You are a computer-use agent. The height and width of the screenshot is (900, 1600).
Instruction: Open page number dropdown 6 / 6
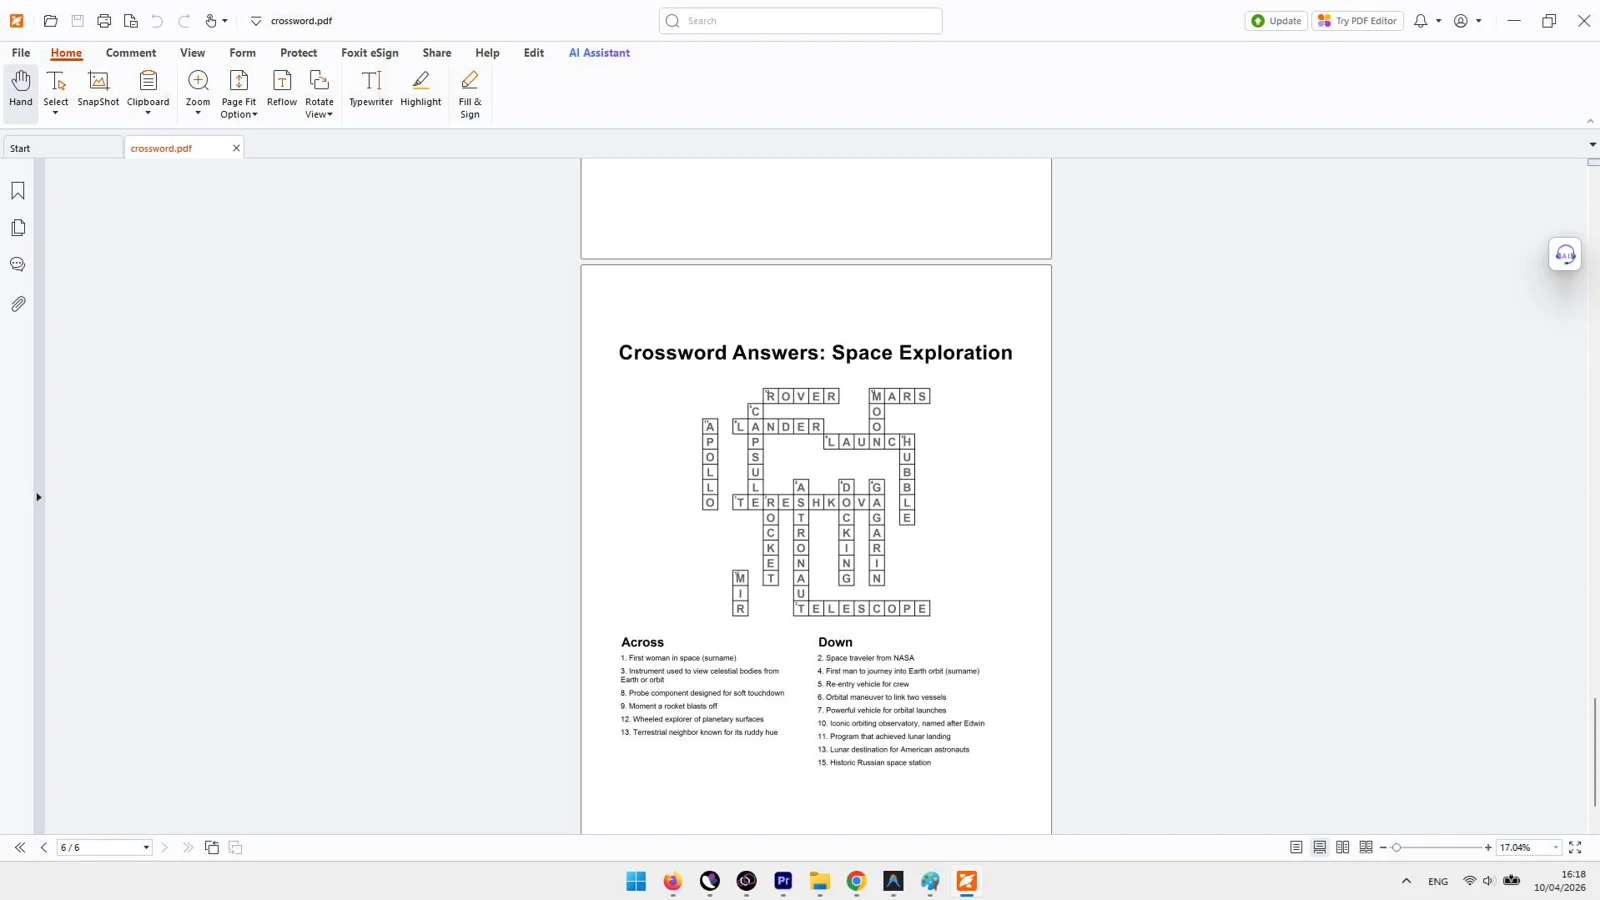tap(146, 848)
